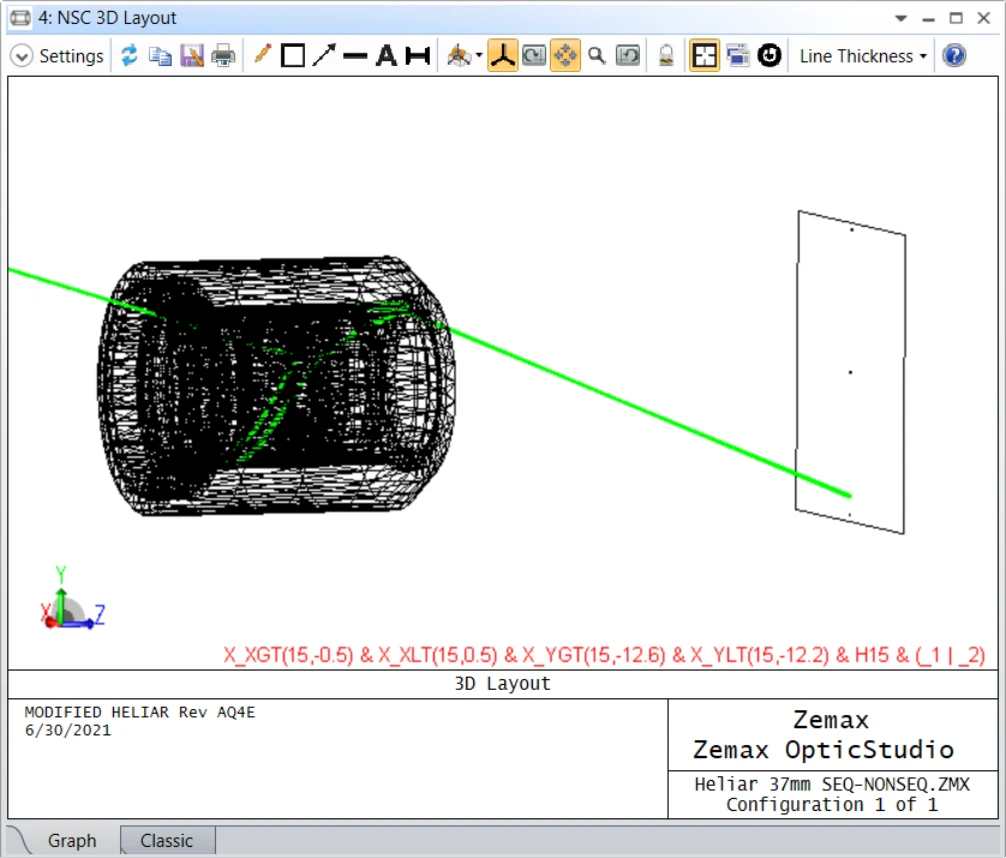Toggle the axis triad rotate tool

(502, 56)
